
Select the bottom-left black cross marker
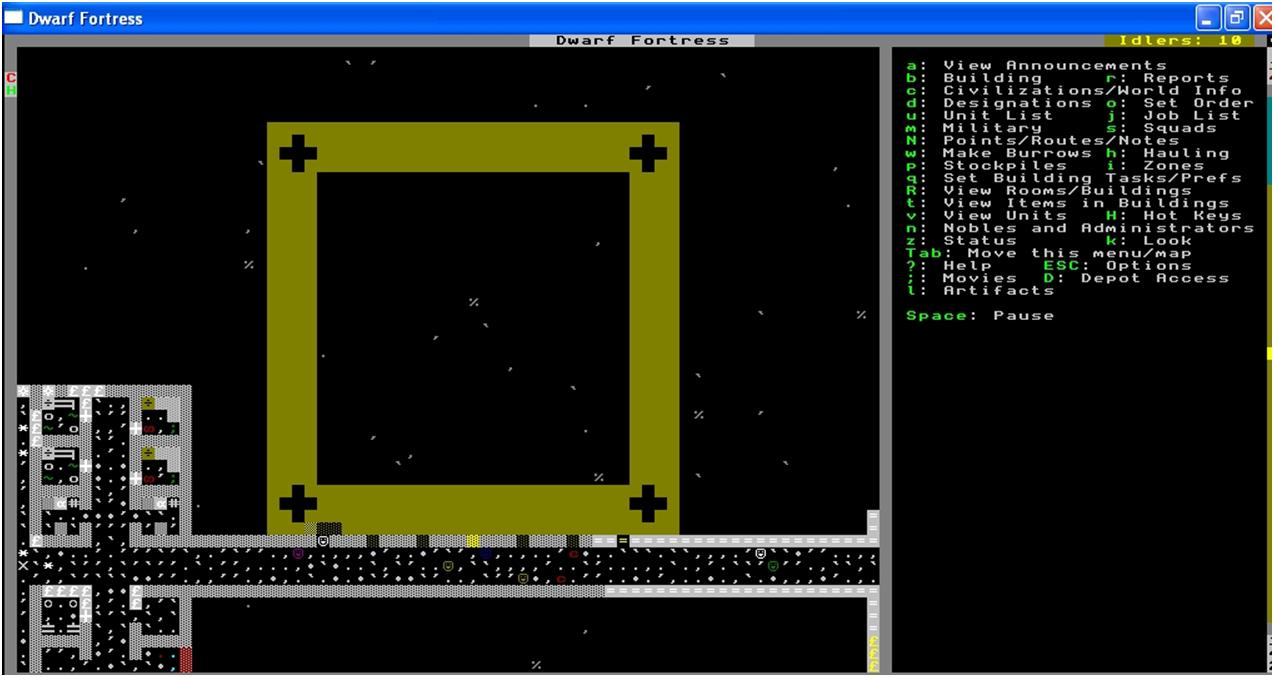298,503
